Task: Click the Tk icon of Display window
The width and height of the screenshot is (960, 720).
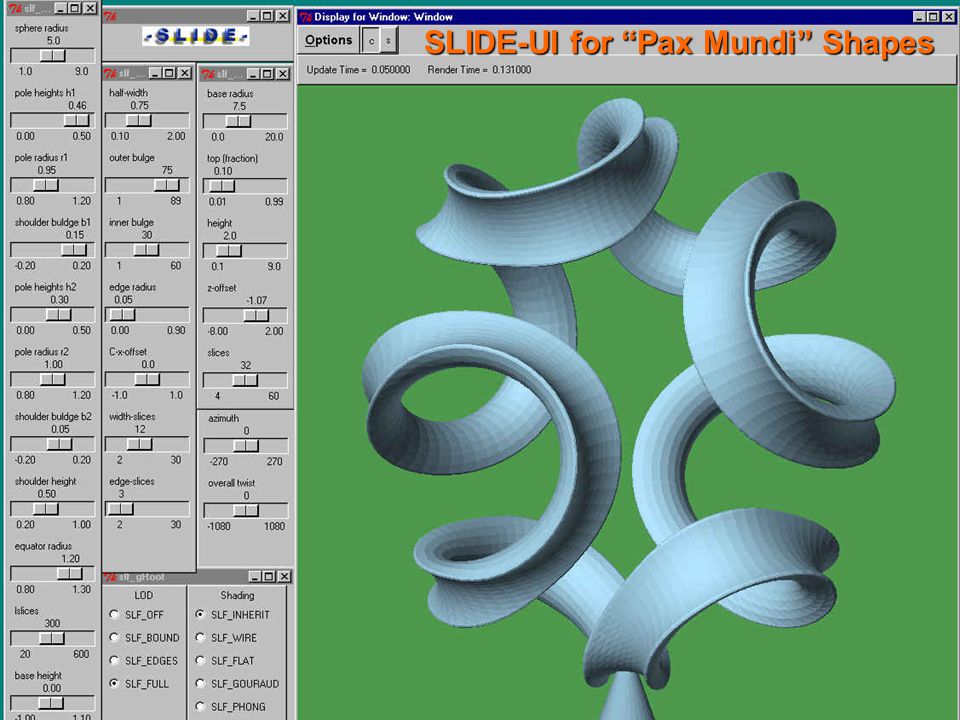Action: point(306,17)
